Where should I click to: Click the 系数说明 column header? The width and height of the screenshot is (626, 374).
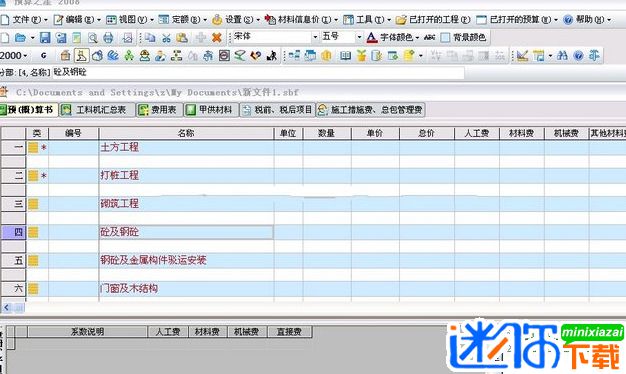click(87, 332)
